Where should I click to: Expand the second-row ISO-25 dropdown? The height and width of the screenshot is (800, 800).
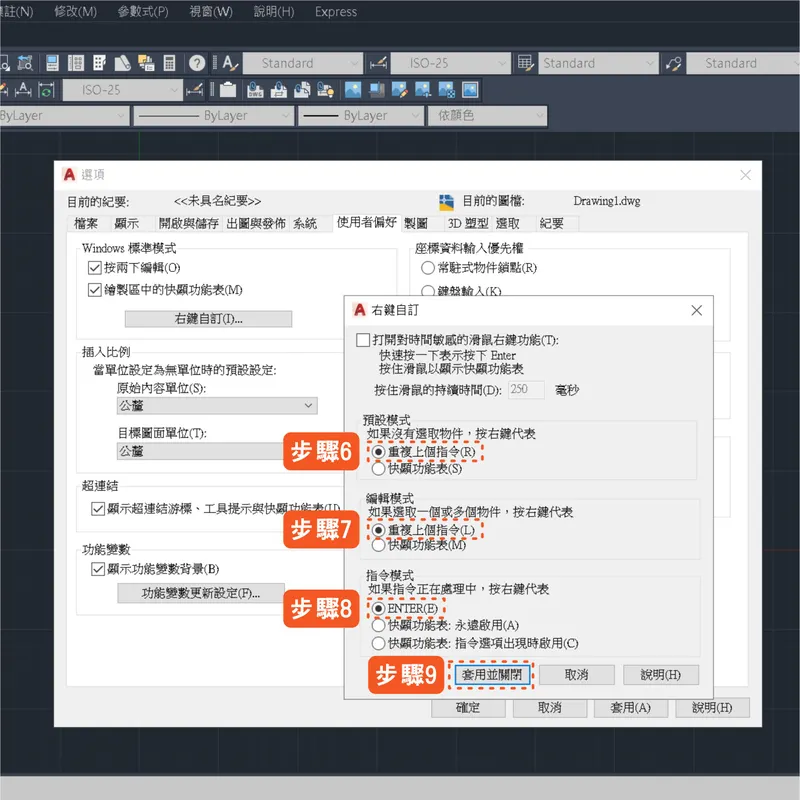[174, 90]
